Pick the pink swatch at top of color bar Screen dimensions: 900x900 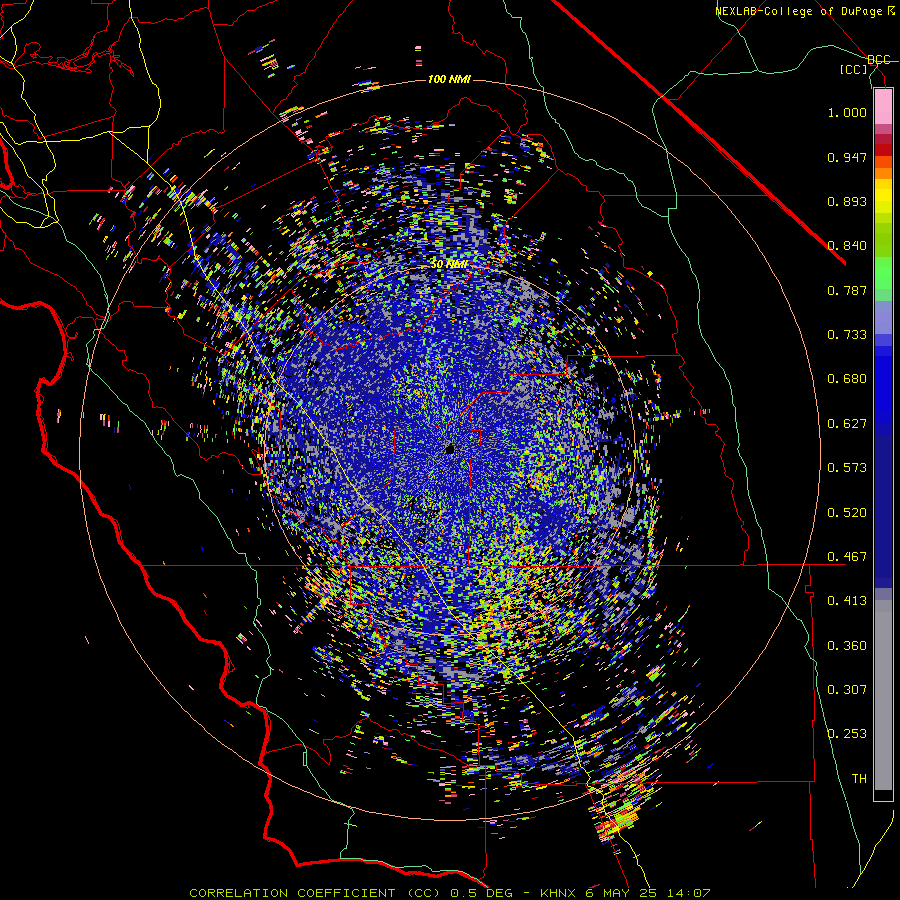[883, 106]
